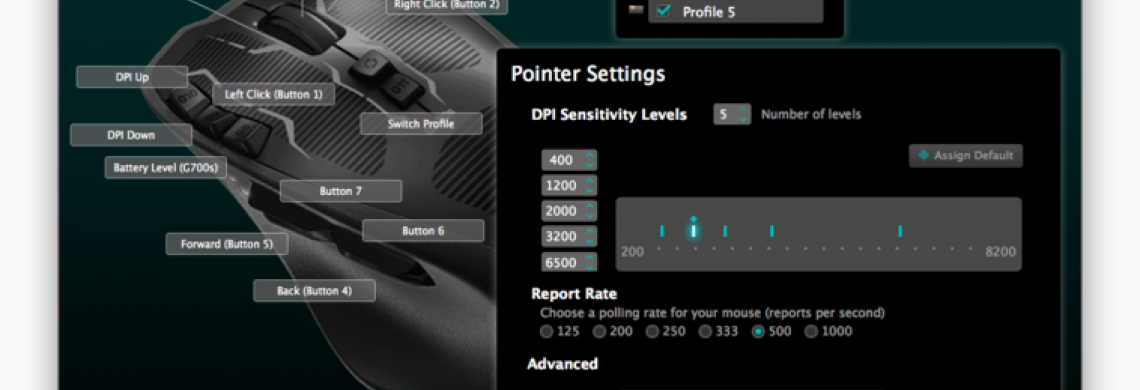
Task: Select the 200 report rate option
Action: click(599, 332)
